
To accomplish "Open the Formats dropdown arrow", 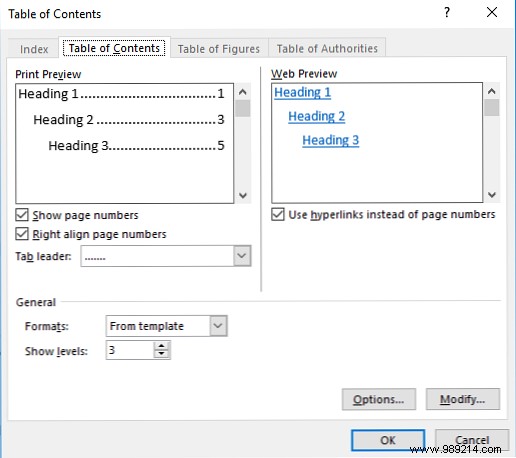I will click(218, 326).
